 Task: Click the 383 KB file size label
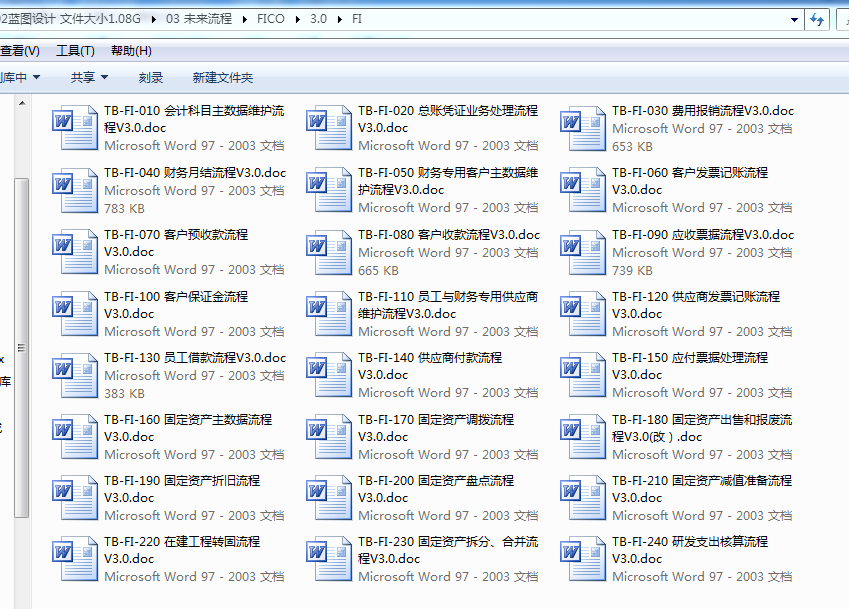pos(125,394)
